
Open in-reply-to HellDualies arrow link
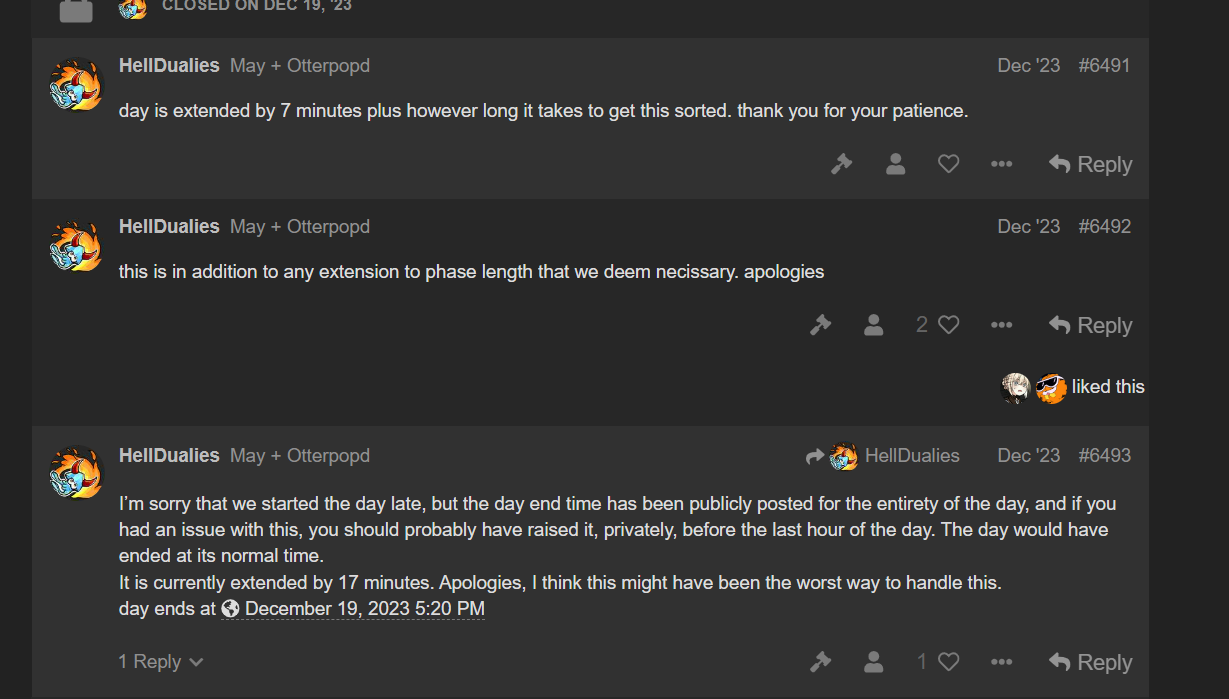pyautogui.click(x=882, y=456)
